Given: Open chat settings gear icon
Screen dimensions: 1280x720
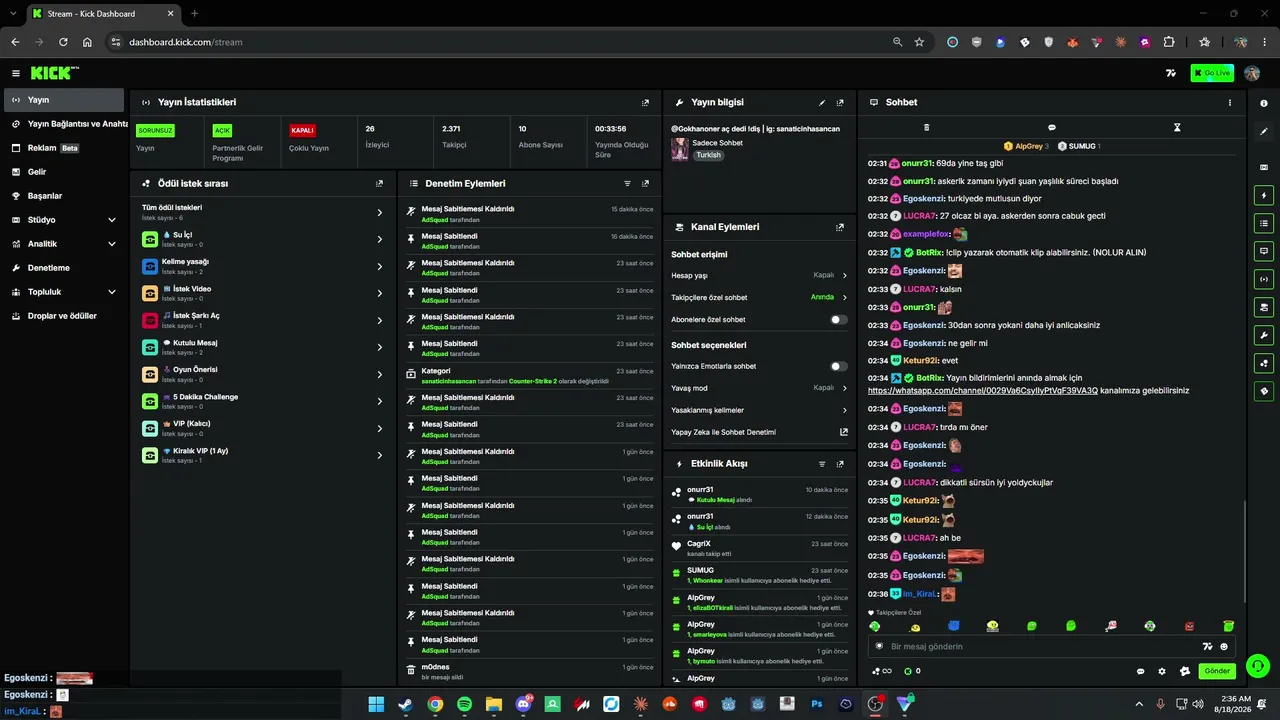Looking at the screenshot, I should click(x=1162, y=671).
